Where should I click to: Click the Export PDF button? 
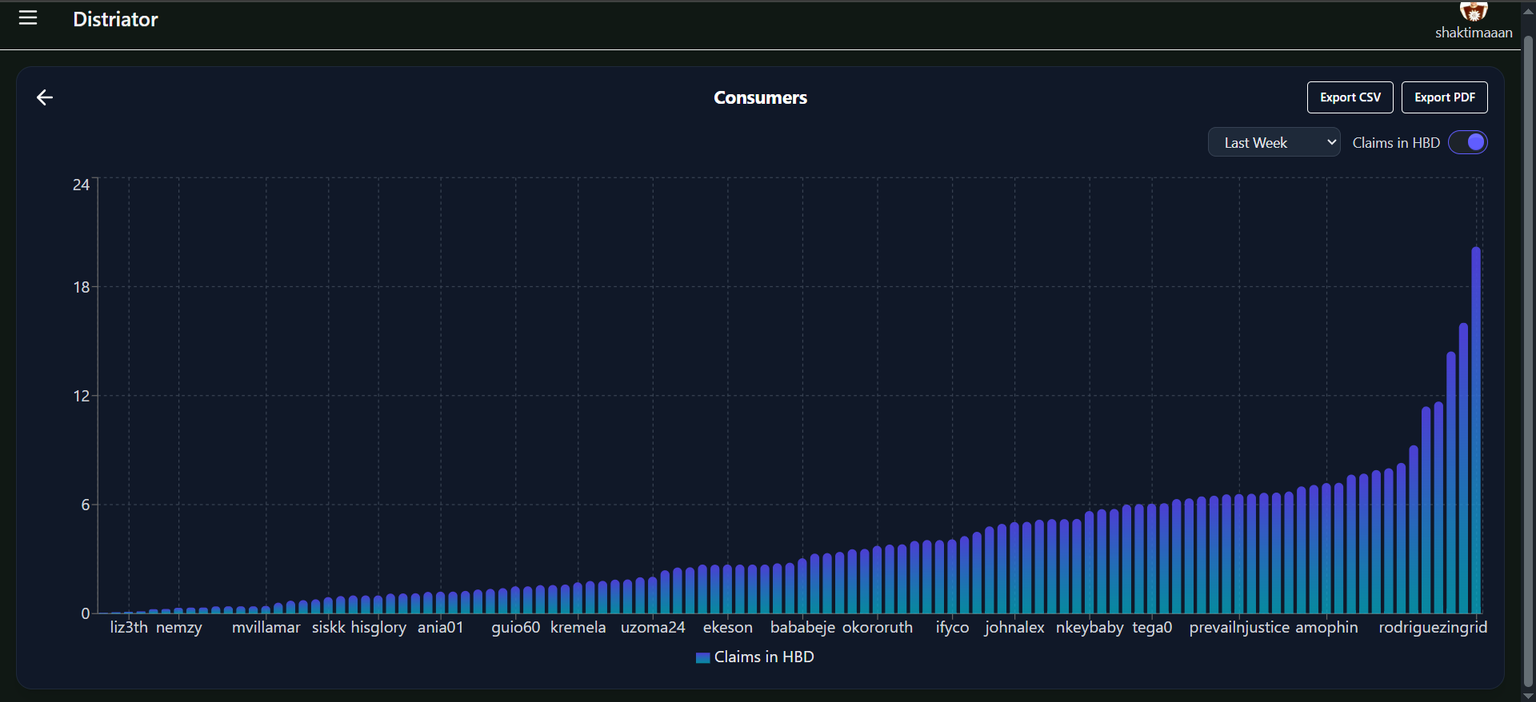(x=1444, y=97)
